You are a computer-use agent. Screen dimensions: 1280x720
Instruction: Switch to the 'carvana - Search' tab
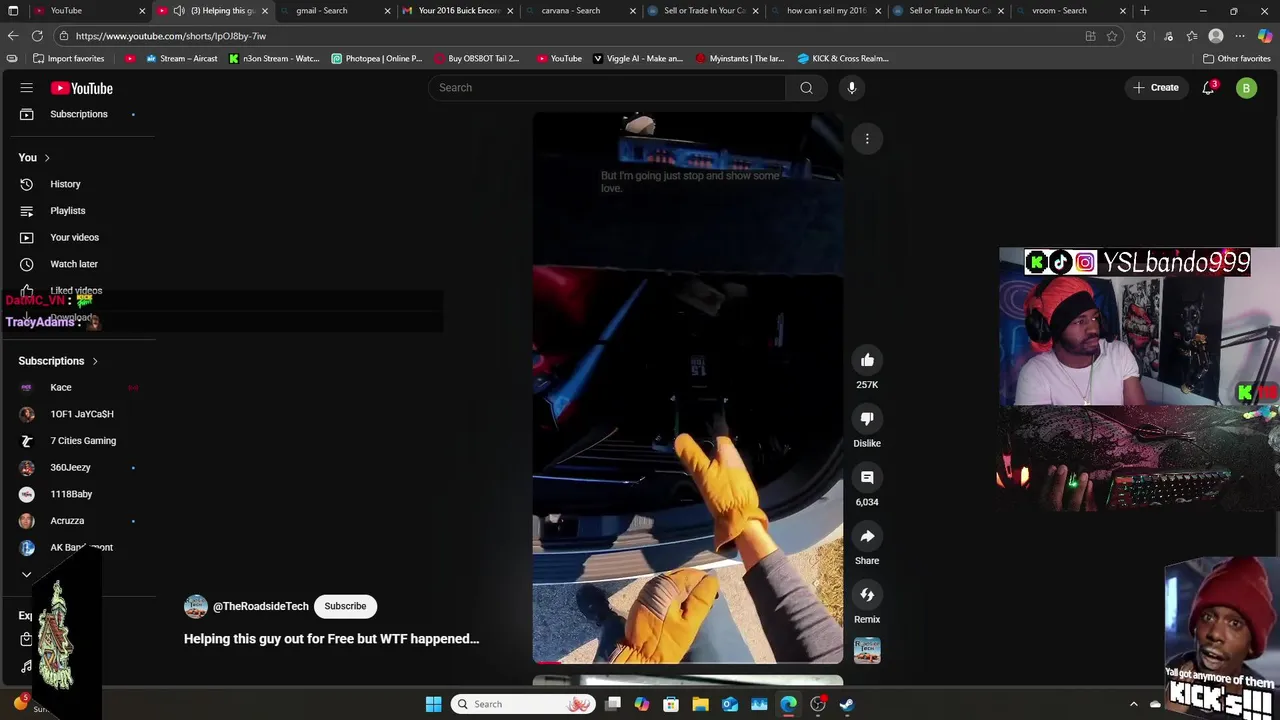point(579,11)
